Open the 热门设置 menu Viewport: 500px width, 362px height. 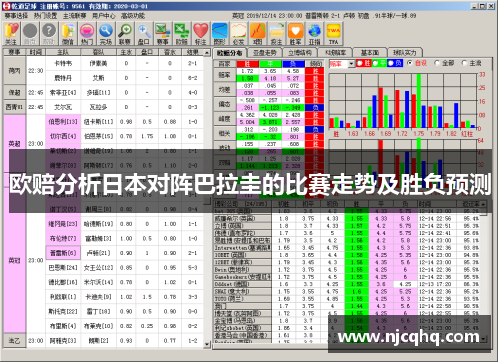click(45, 16)
